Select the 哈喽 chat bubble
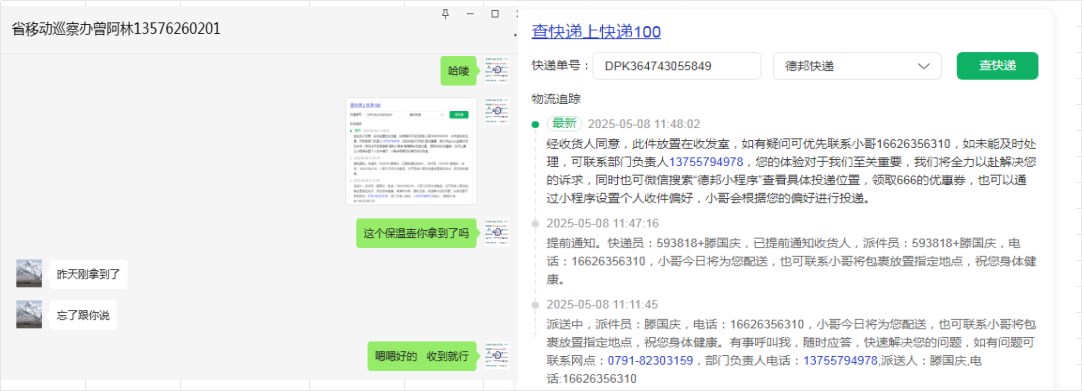Viewport: 1082px width, 391px height. pyautogui.click(x=458, y=70)
